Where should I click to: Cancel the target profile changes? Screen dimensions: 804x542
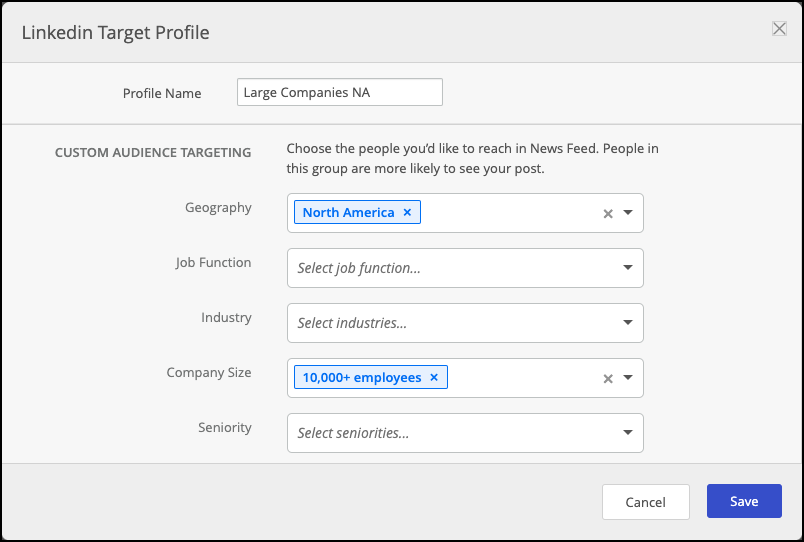(x=646, y=501)
